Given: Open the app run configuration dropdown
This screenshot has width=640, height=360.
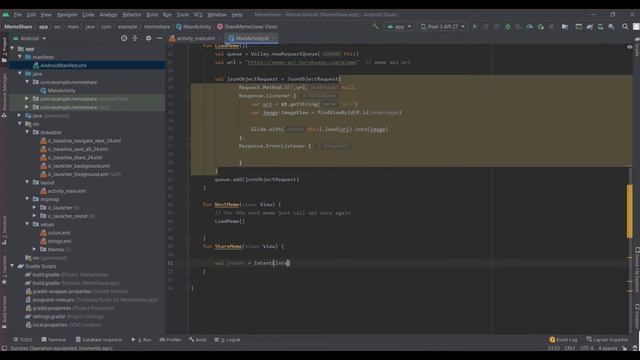Looking at the screenshot, I should [399, 27].
